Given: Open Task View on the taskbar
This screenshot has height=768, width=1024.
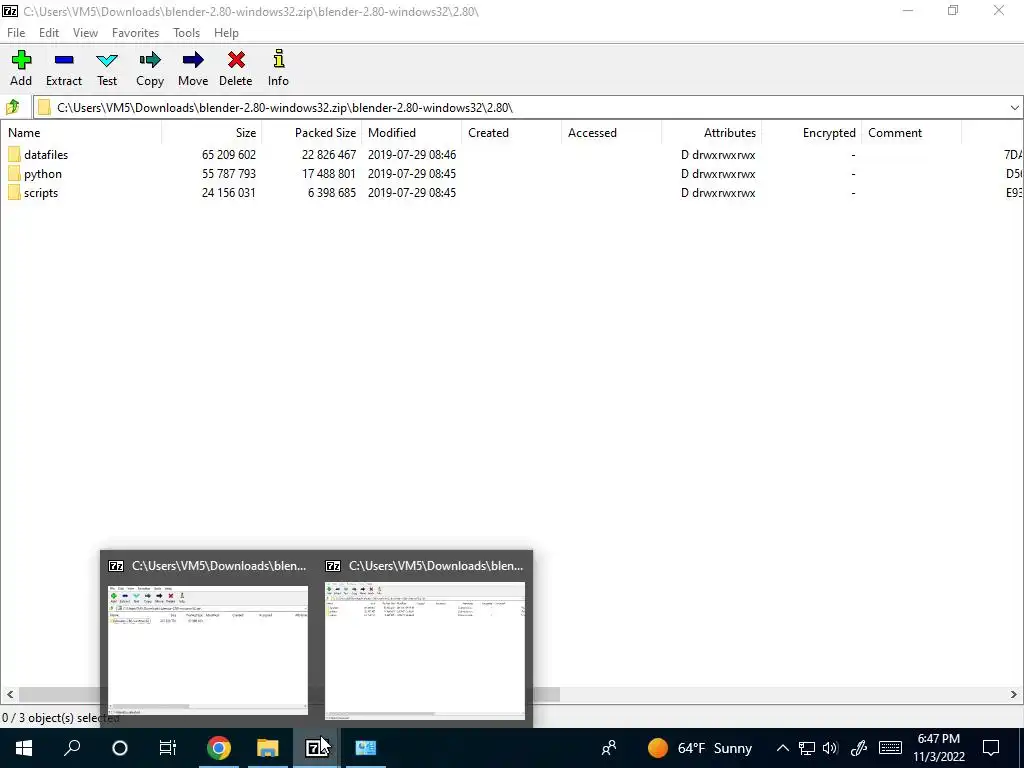Looking at the screenshot, I should [168, 748].
